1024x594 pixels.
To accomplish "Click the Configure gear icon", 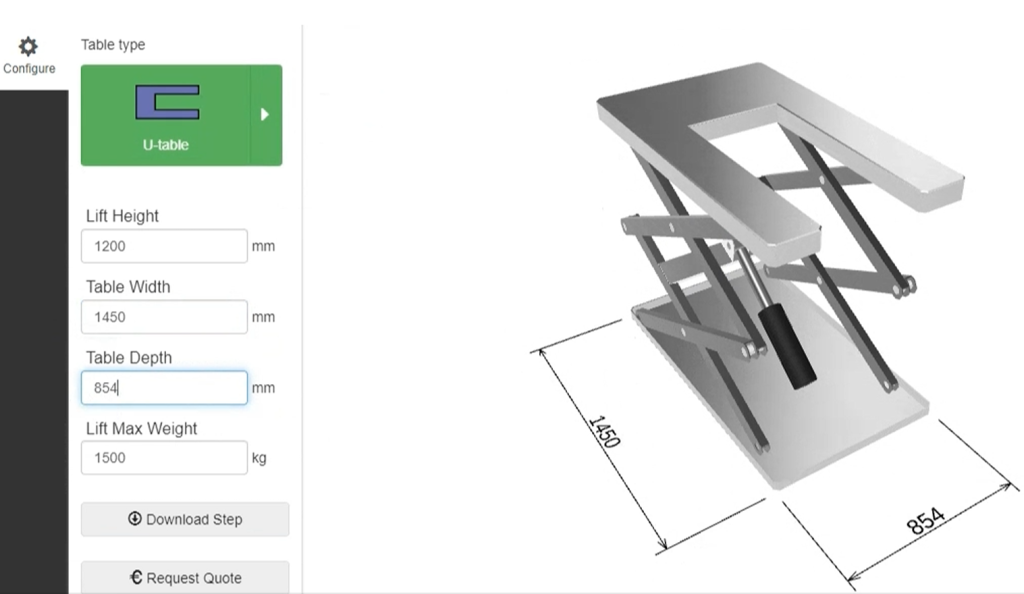I will [x=29, y=46].
